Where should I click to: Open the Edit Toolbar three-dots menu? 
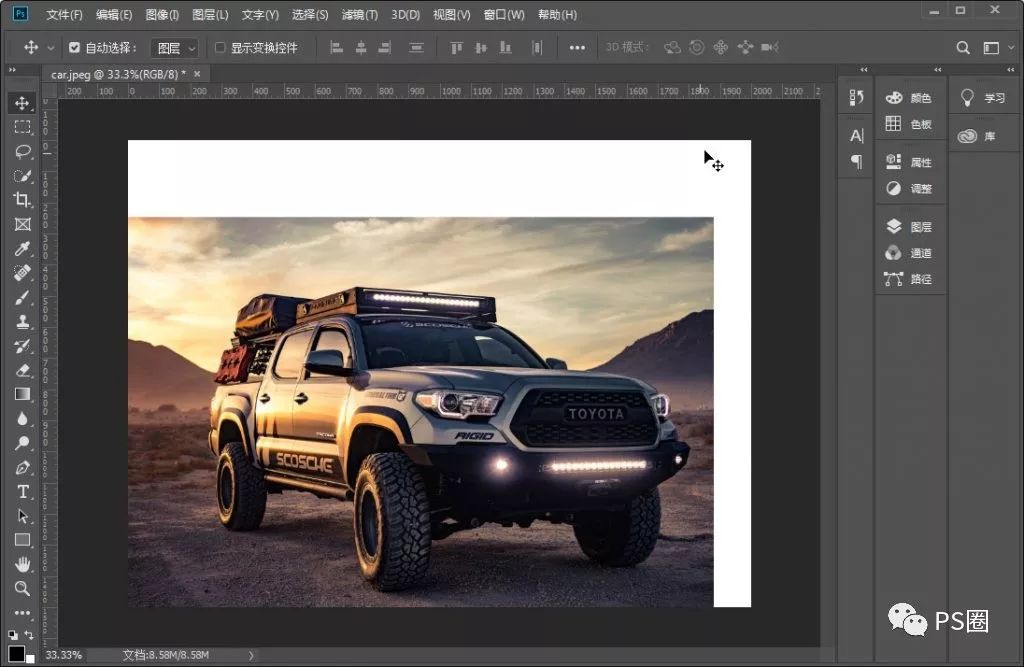(22, 612)
